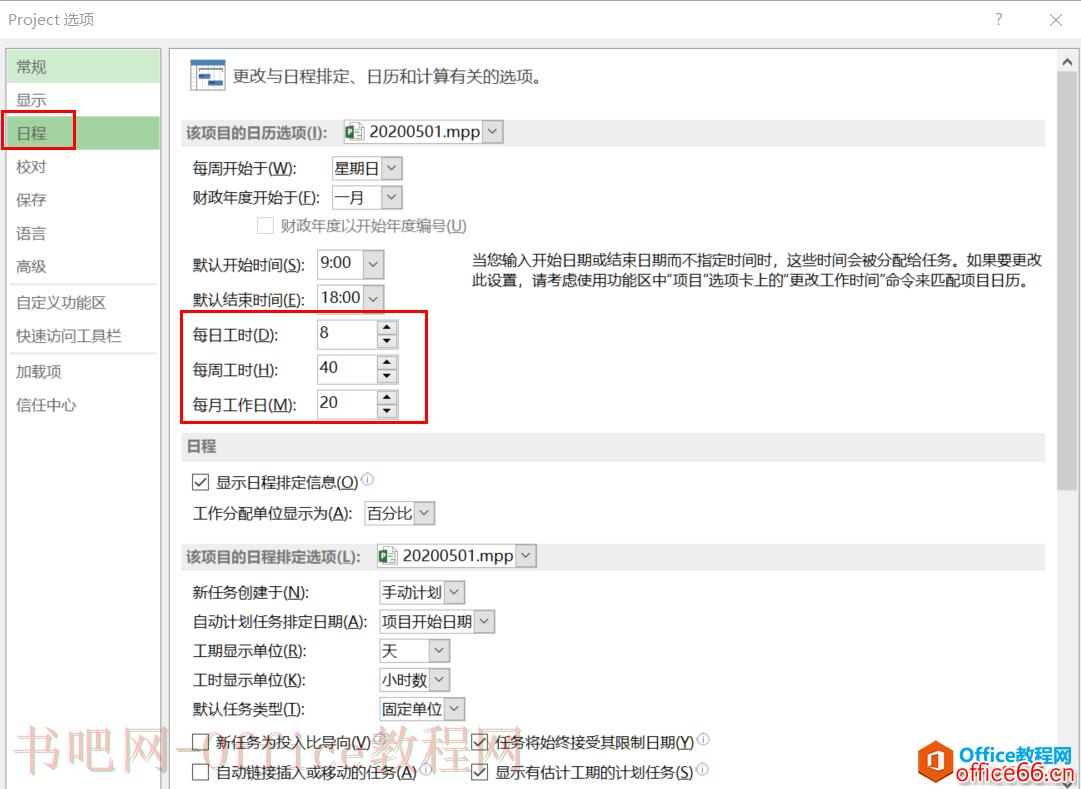The height and width of the screenshot is (789, 1081).
Task: Click the scrollbar up arrow
Action: (1067, 62)
